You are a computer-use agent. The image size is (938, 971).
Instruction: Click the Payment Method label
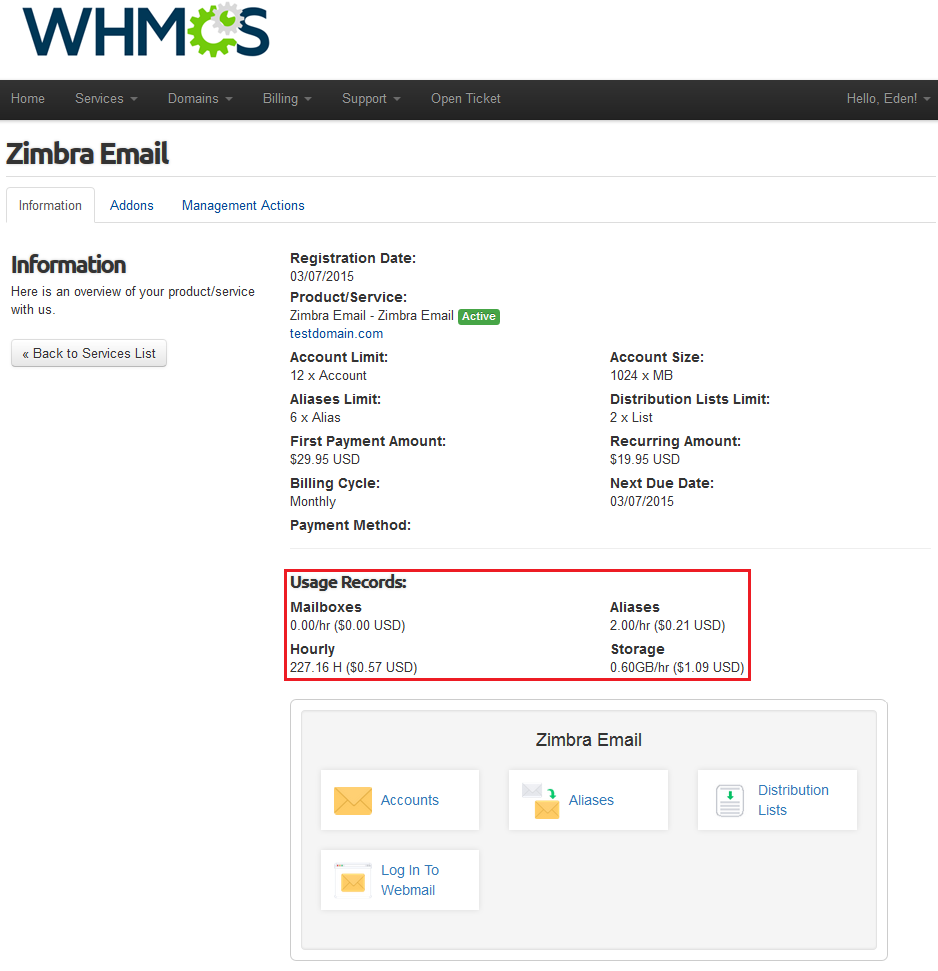point(350,525)
